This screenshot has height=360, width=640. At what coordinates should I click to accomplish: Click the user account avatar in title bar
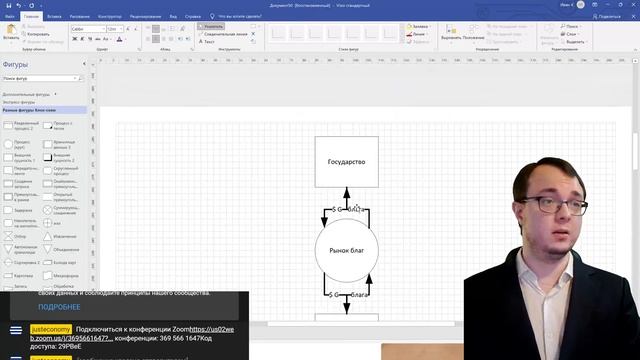click(580, 5)
